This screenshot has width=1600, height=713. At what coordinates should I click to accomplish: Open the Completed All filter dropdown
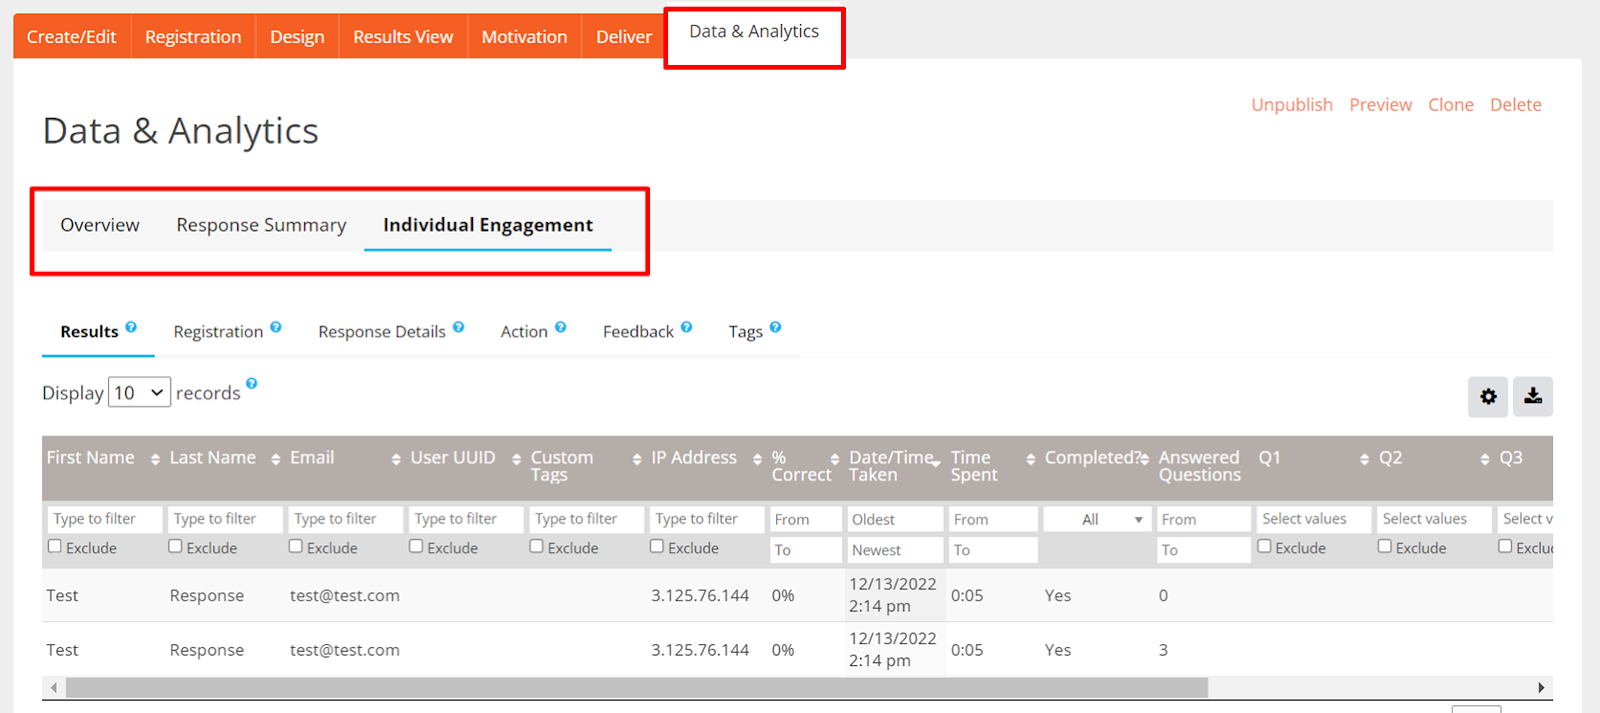coord(1097,519)
